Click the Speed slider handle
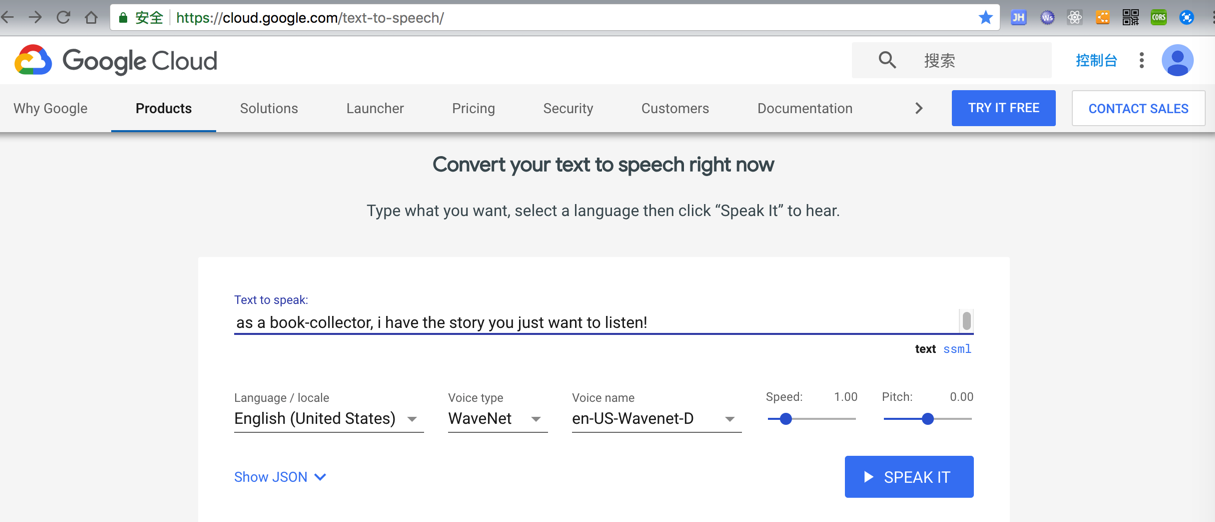The image size is (1215, 522). [x=786, y=419]
